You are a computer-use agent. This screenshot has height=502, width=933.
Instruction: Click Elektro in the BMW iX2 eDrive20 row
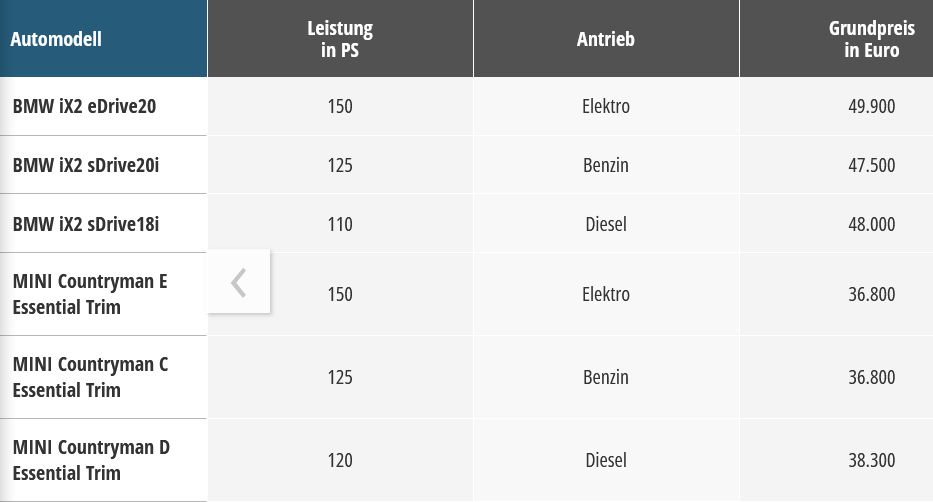tap(606, 106)
